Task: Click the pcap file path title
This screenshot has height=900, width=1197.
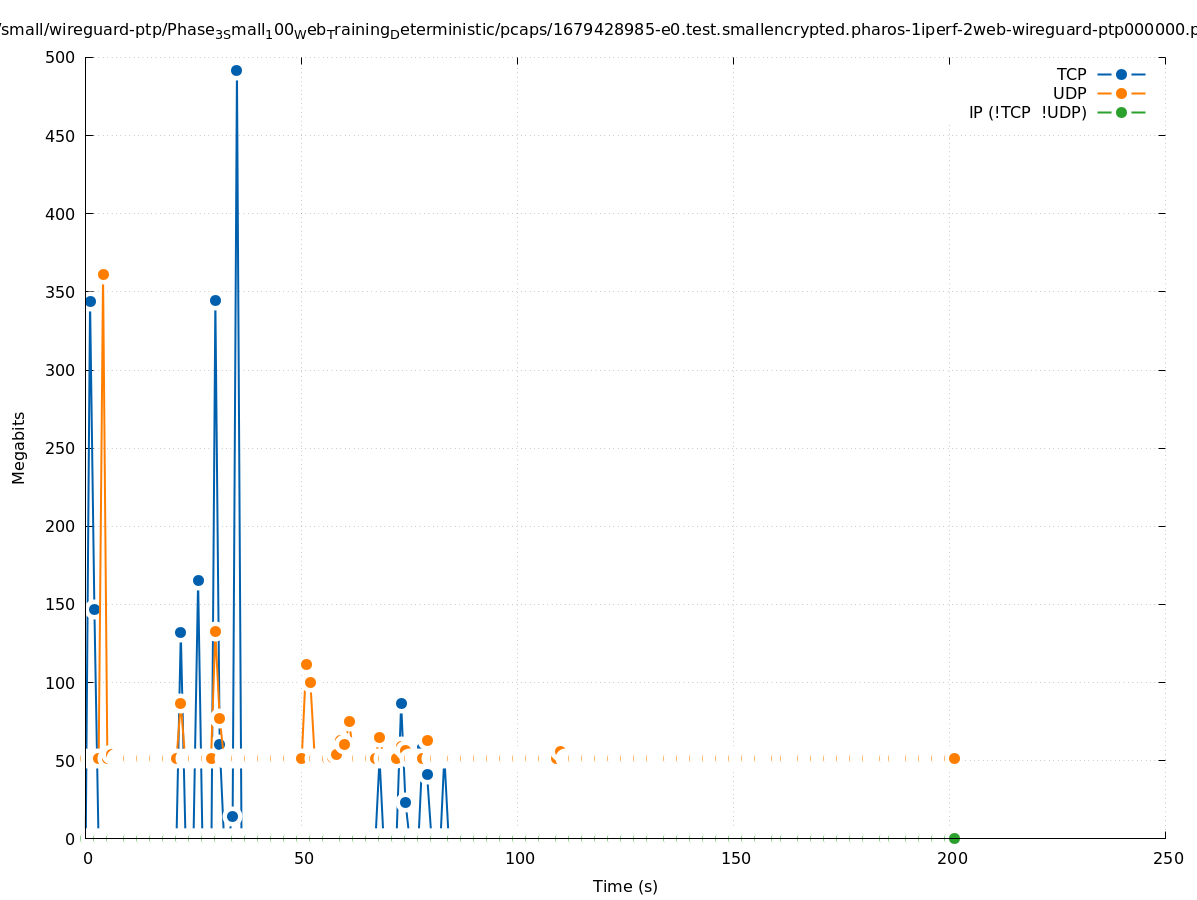Action: [598, 30]
